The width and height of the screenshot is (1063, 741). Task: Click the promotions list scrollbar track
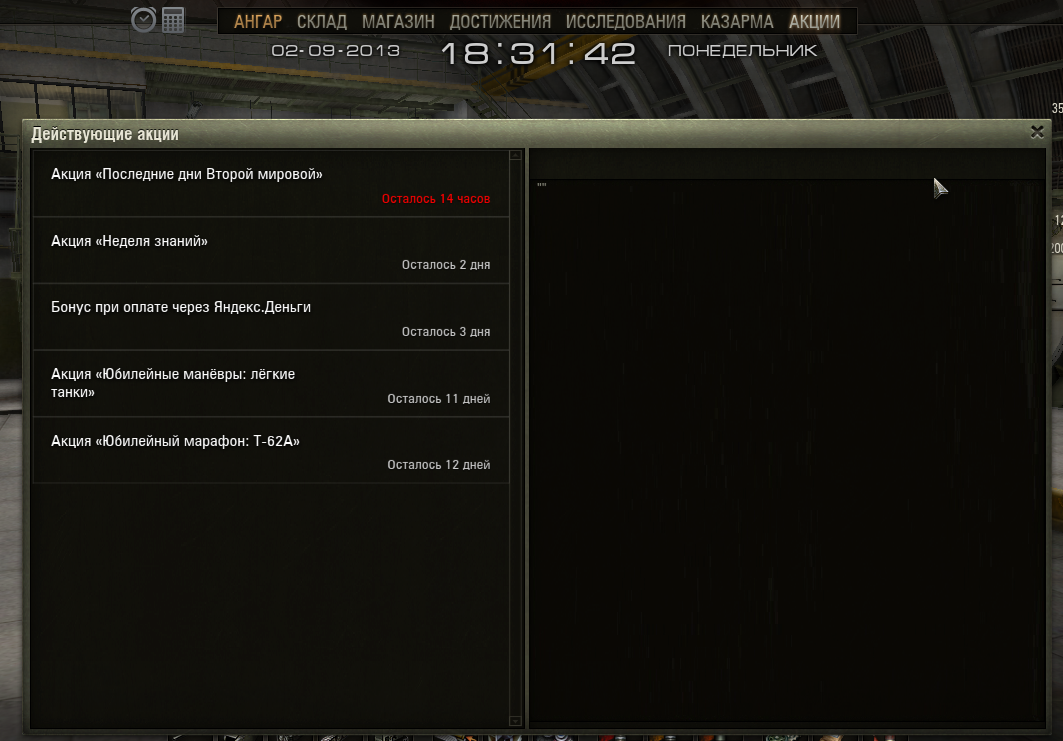[515, 438]
